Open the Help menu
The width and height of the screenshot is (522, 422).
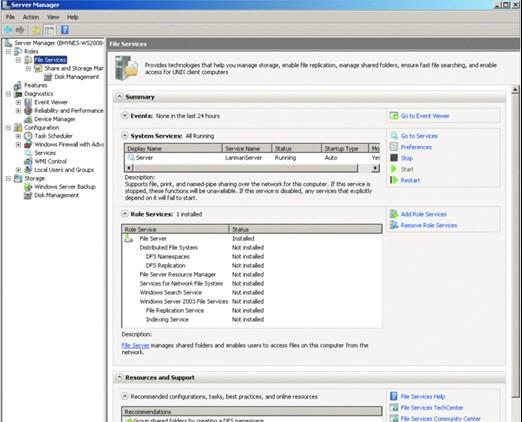[x=72, y=17]
